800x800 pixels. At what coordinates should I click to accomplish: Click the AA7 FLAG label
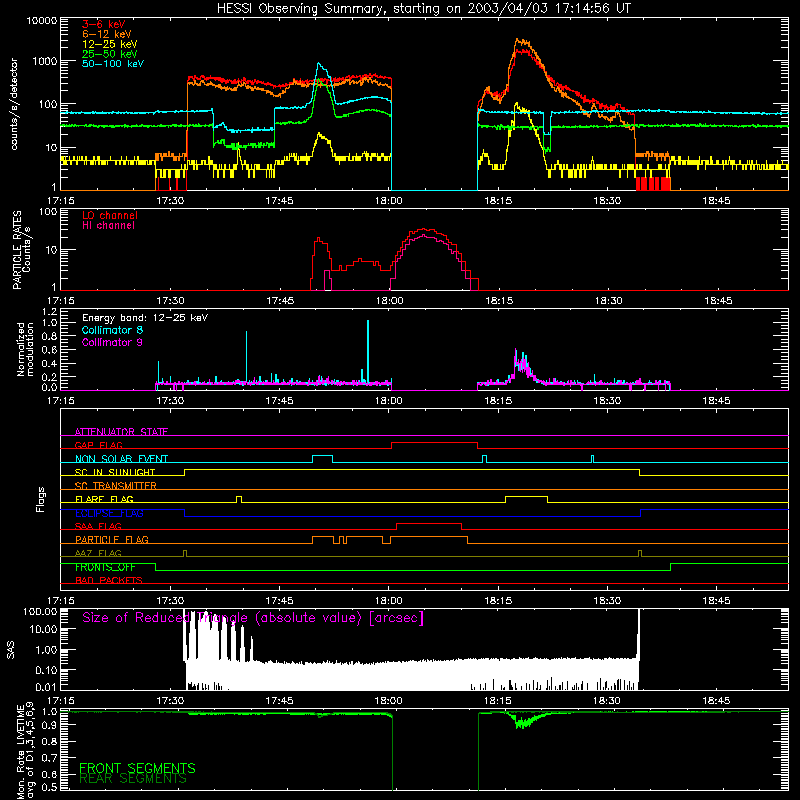coord(98,553)
